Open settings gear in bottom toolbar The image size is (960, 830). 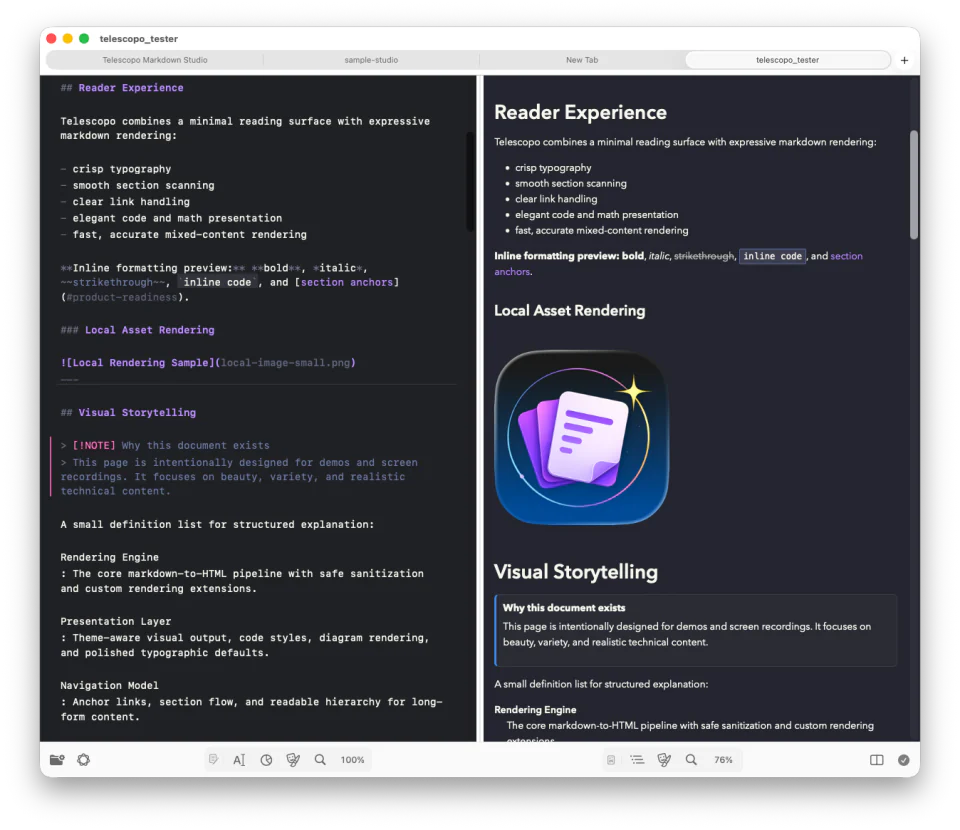83,760
